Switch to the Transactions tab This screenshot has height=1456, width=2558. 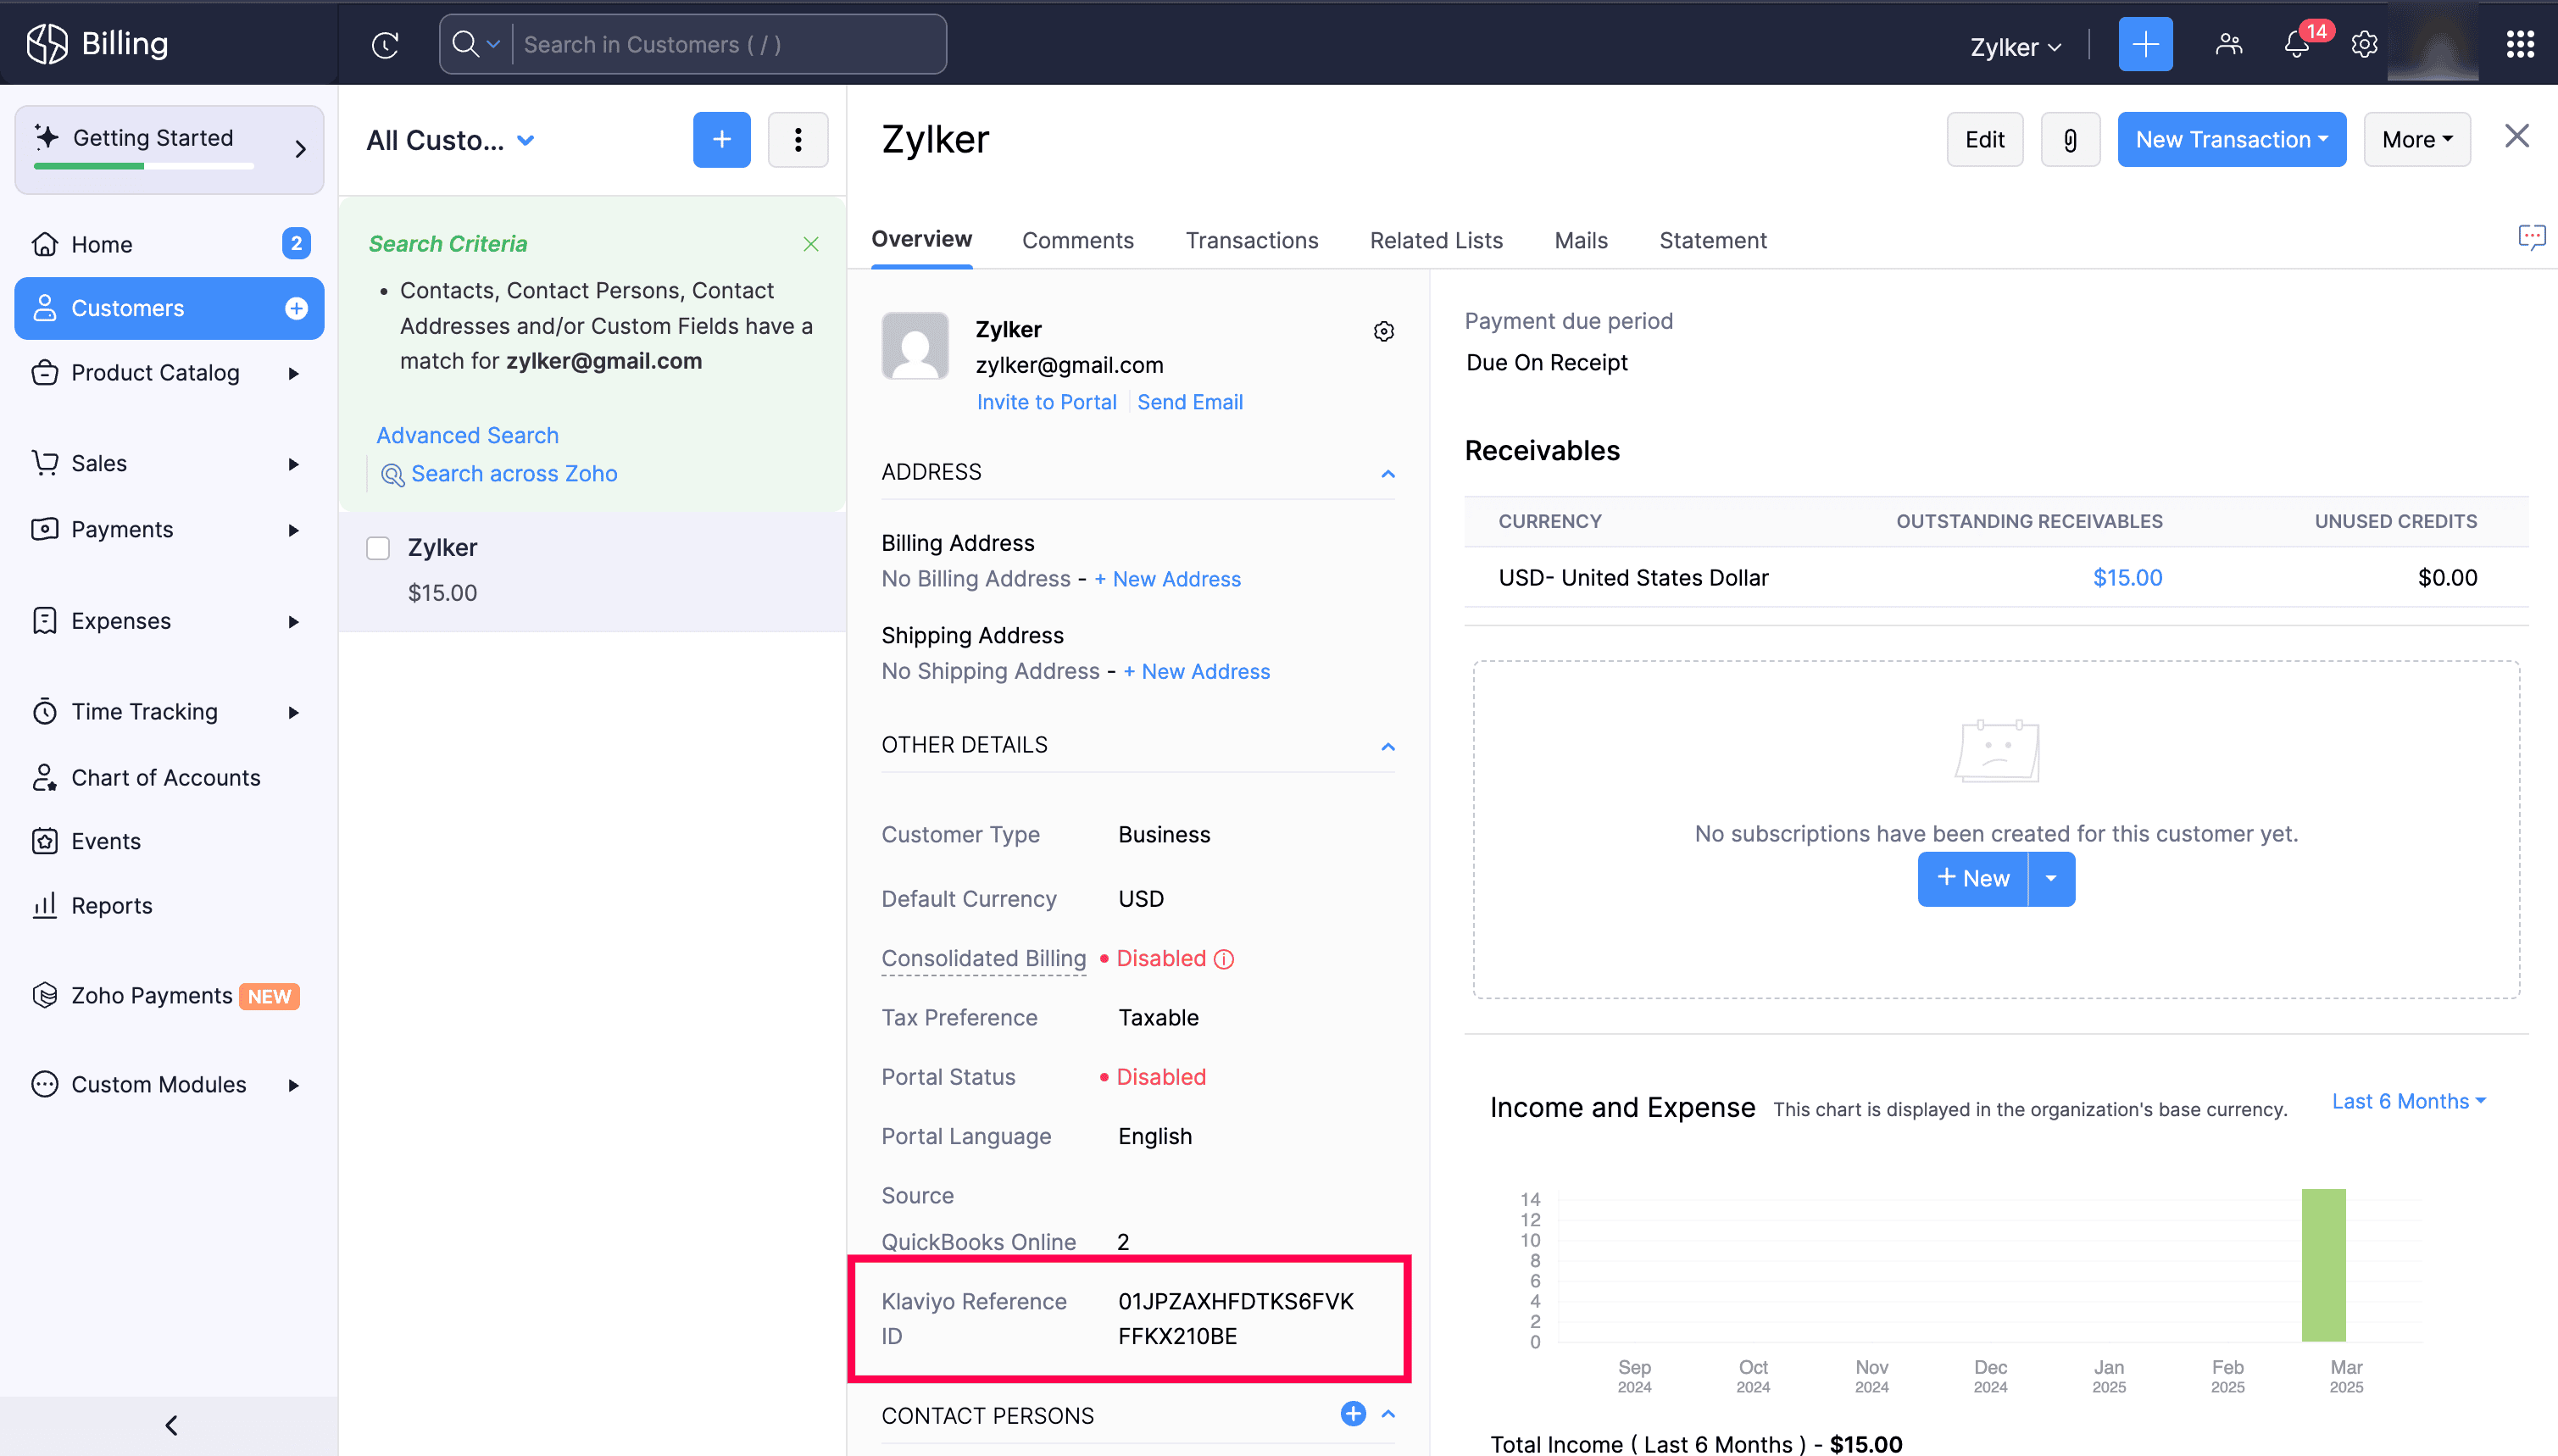click(1251, 240)
